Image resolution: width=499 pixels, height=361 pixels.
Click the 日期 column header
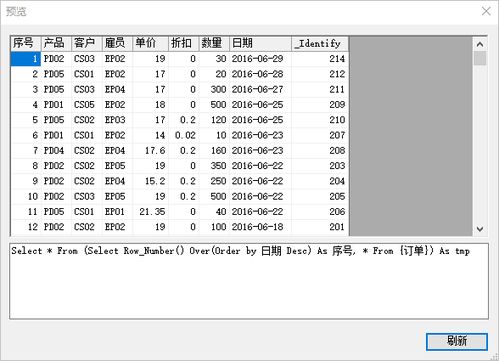(261, 43)
